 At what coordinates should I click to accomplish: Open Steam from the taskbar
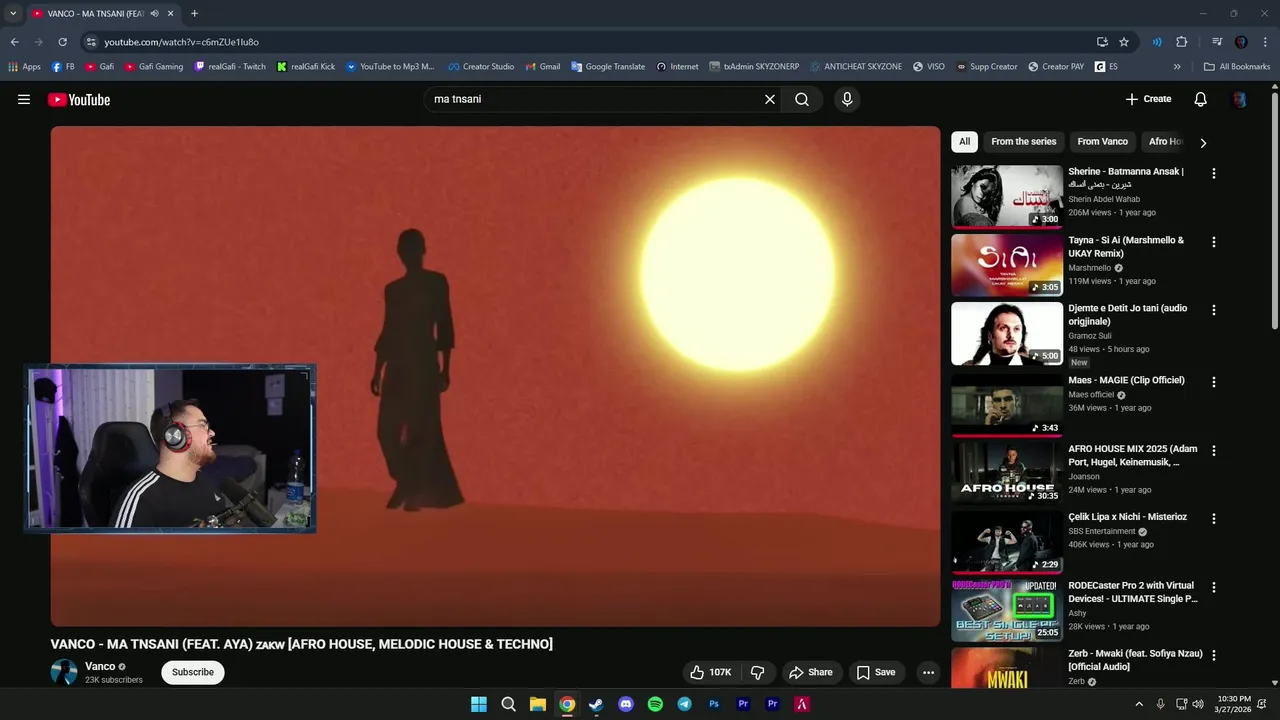[x=596, y=704]
